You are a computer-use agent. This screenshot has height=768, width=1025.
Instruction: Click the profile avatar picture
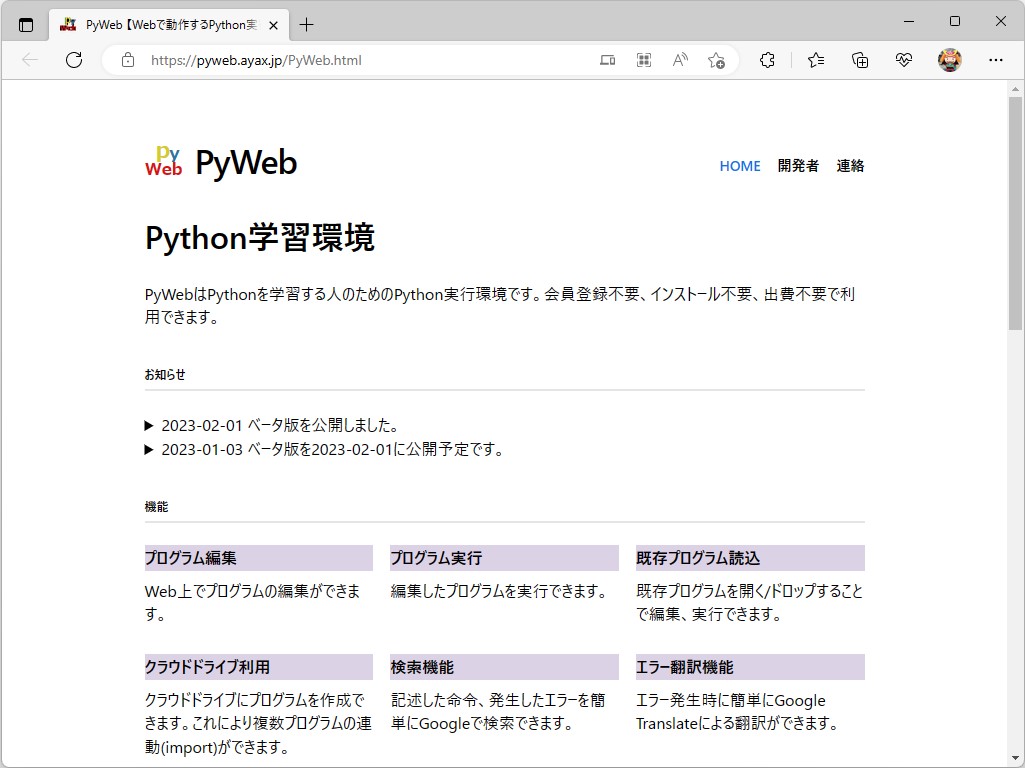[x=950, y=60]
